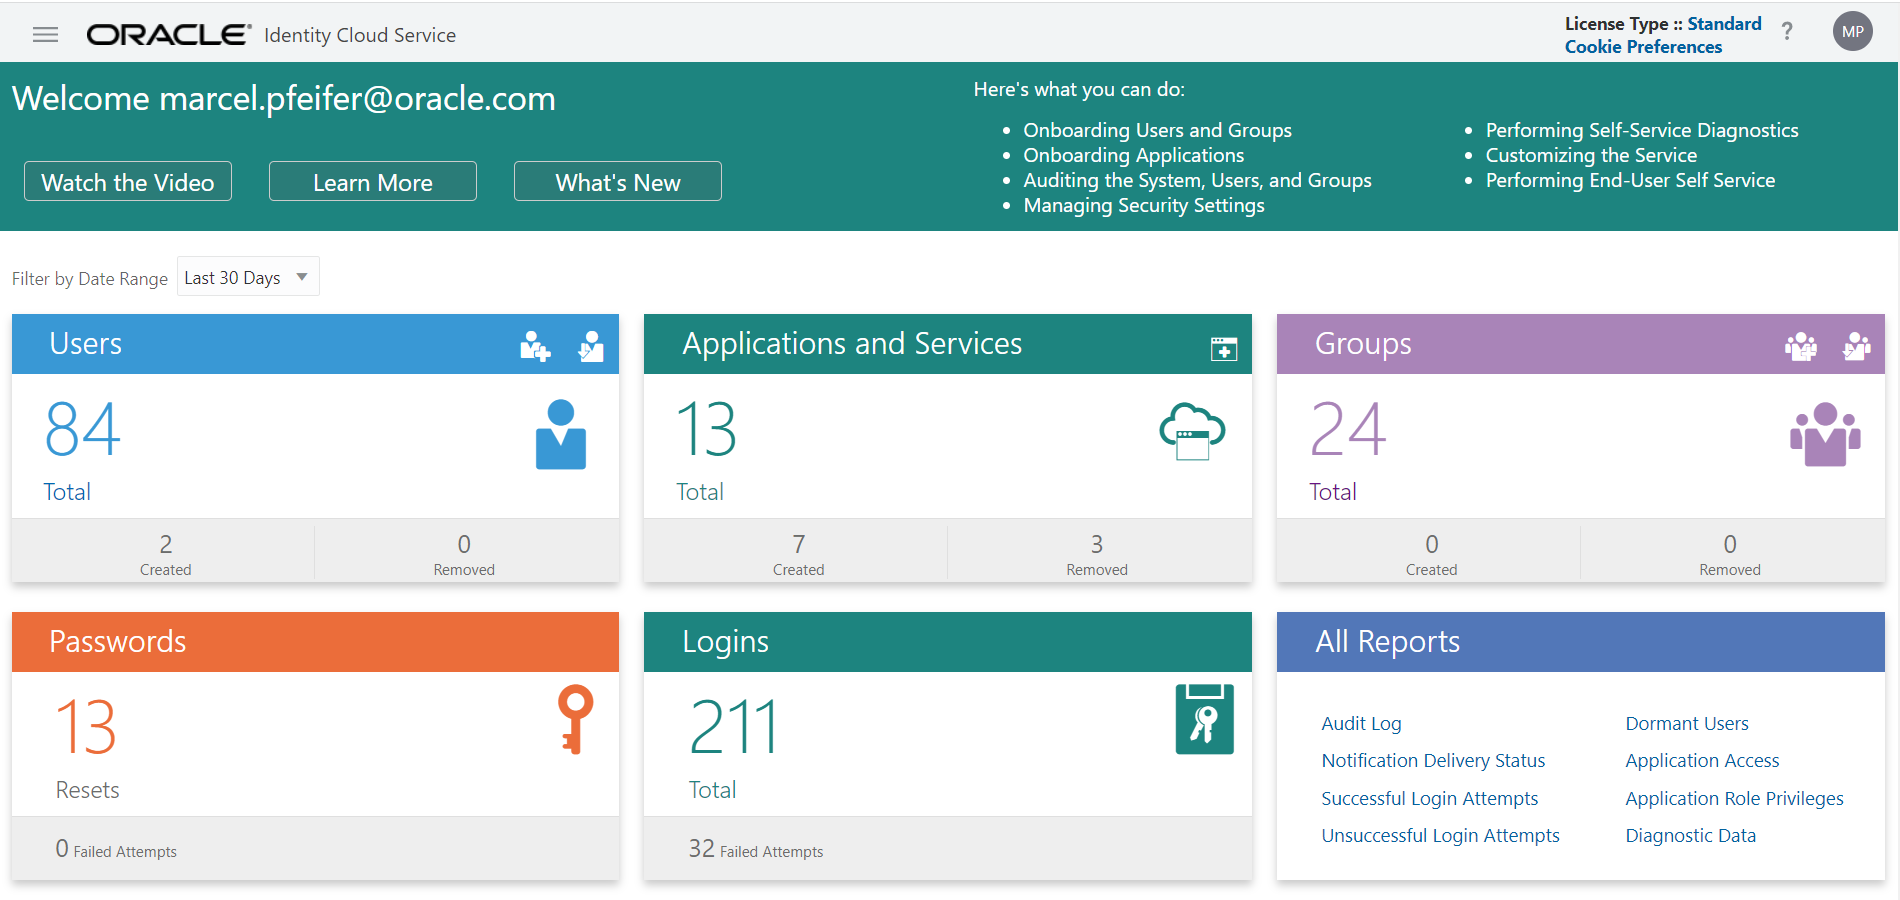
Task: Click the add application icon in Applications header
Action: tap(1224, 348)
